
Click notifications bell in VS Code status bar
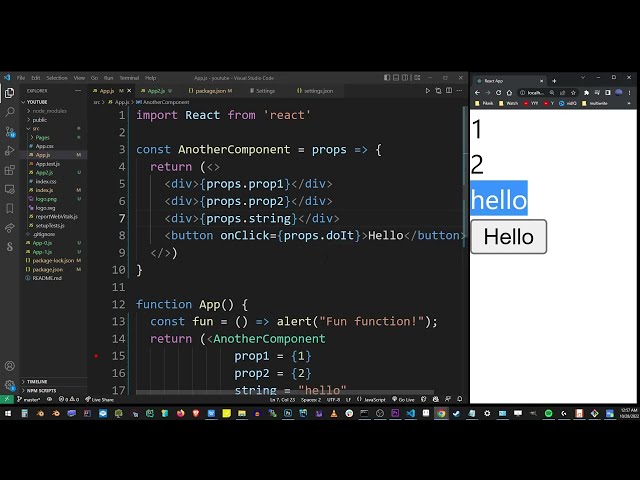460,399
